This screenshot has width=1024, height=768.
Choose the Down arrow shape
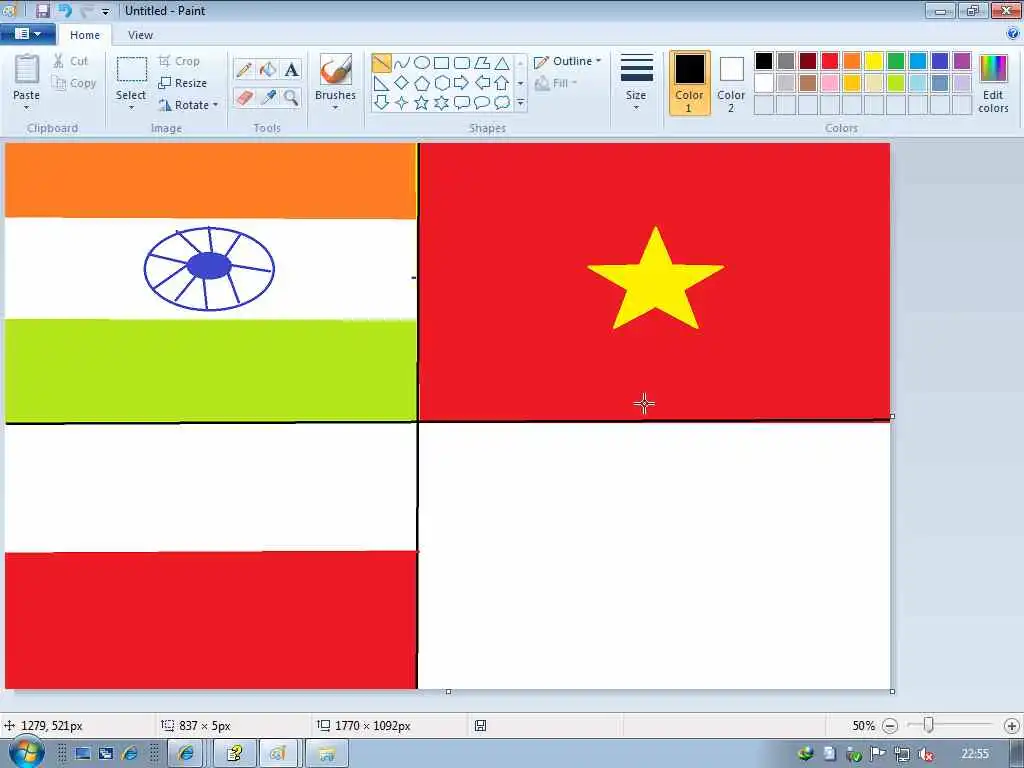point(381,103)
